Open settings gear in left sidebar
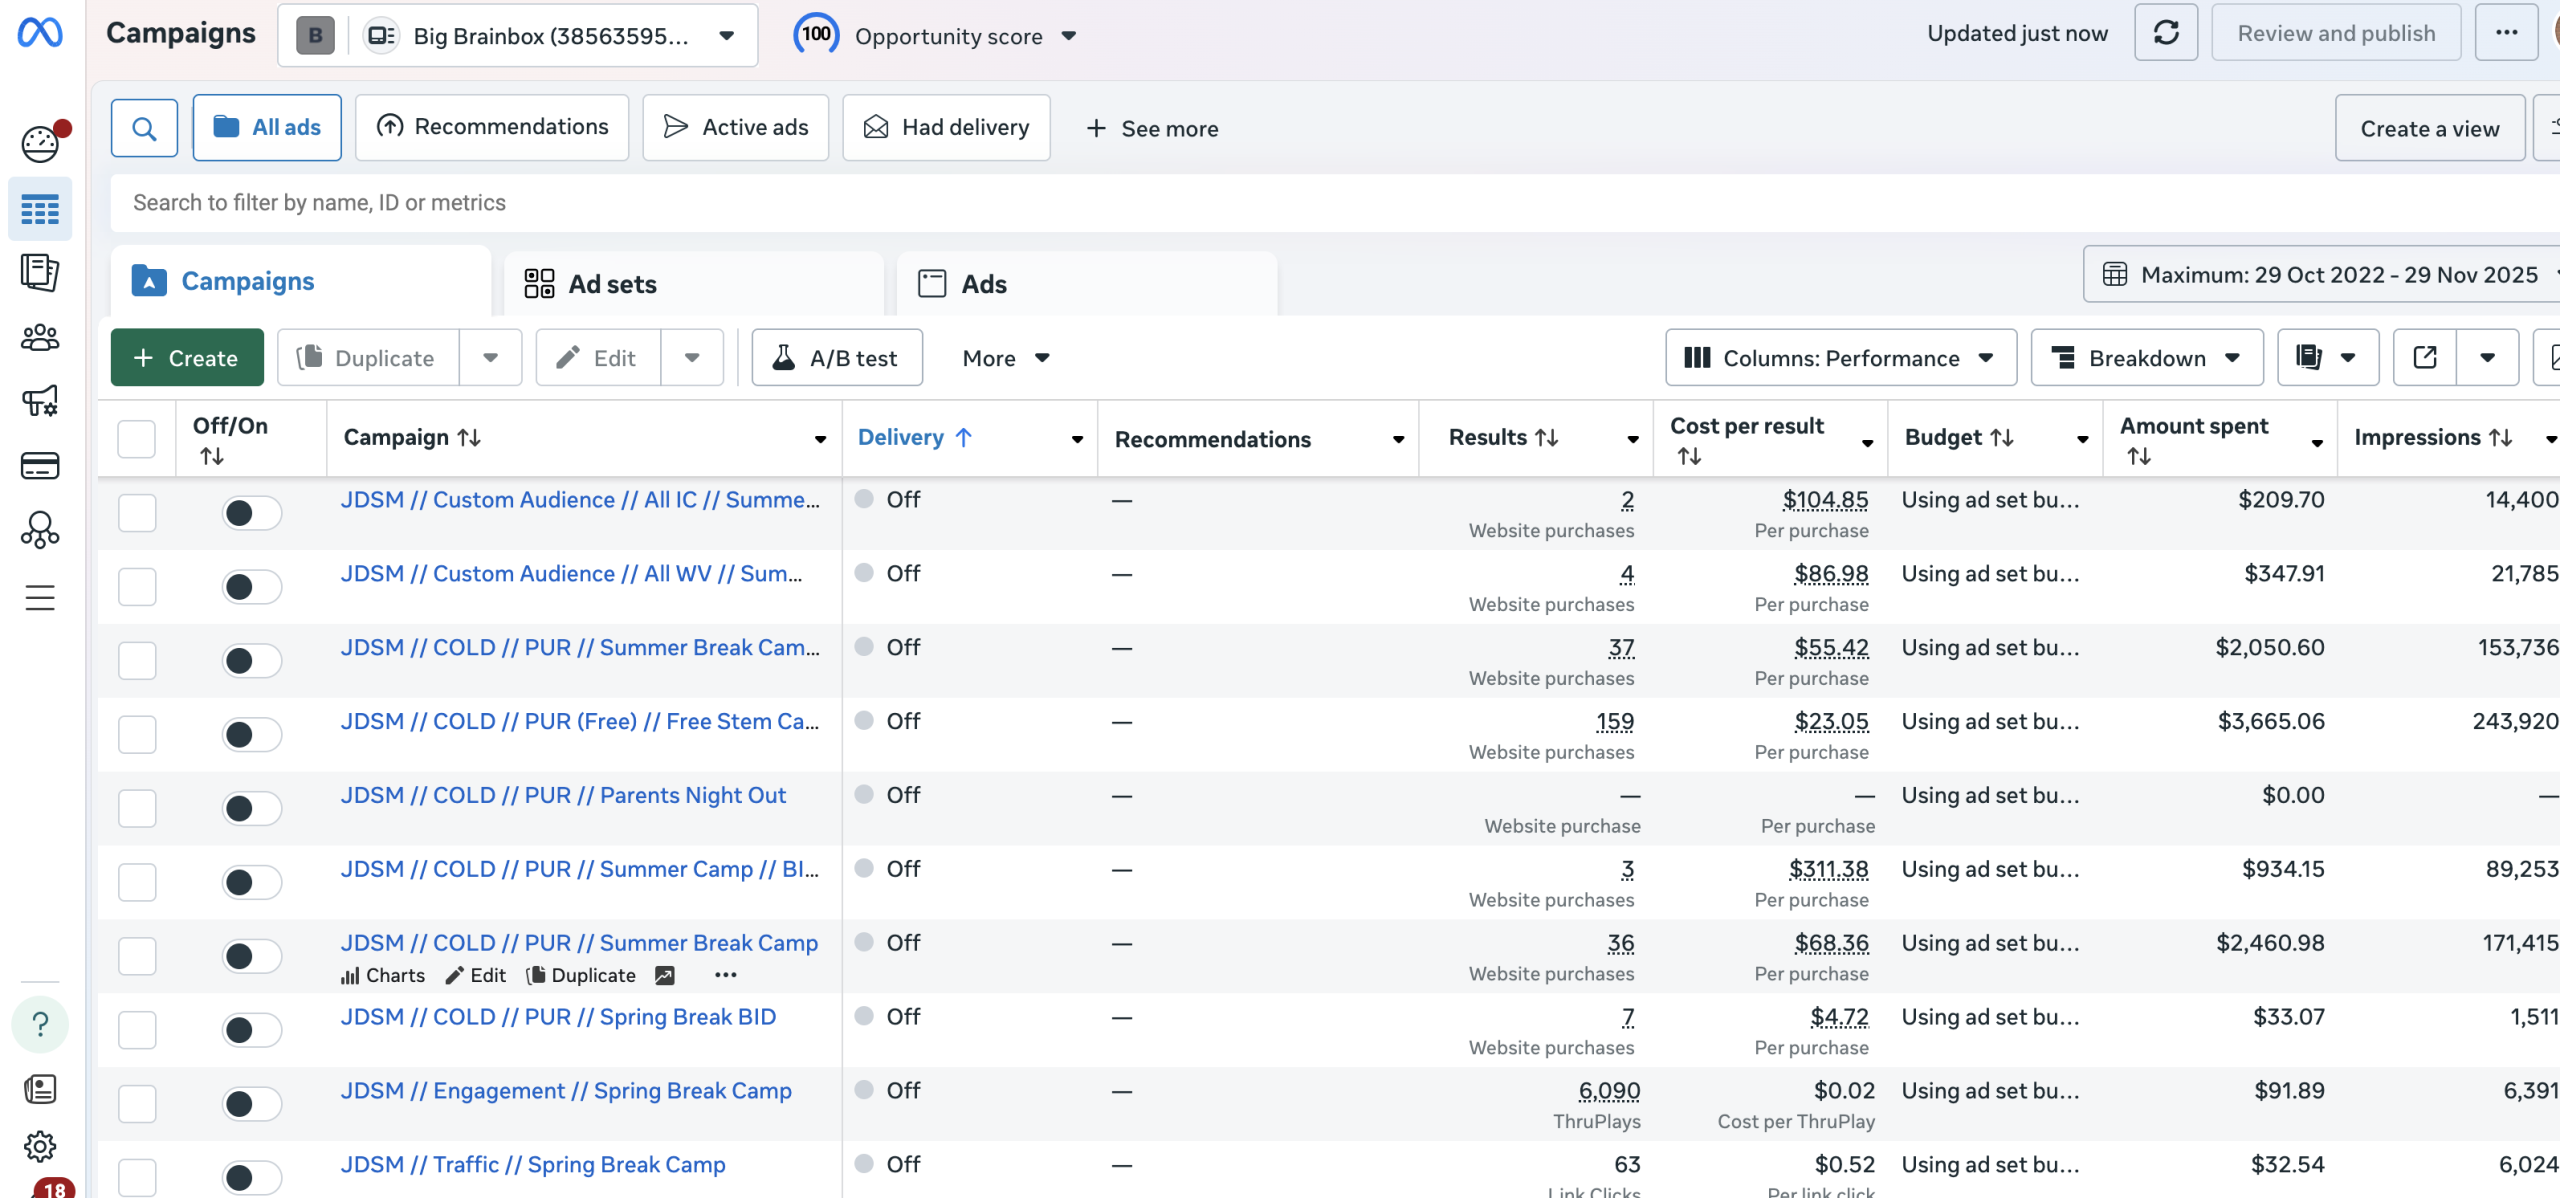The width and height of the screenshot is (2560, 1198). (x=40, y=1146)
